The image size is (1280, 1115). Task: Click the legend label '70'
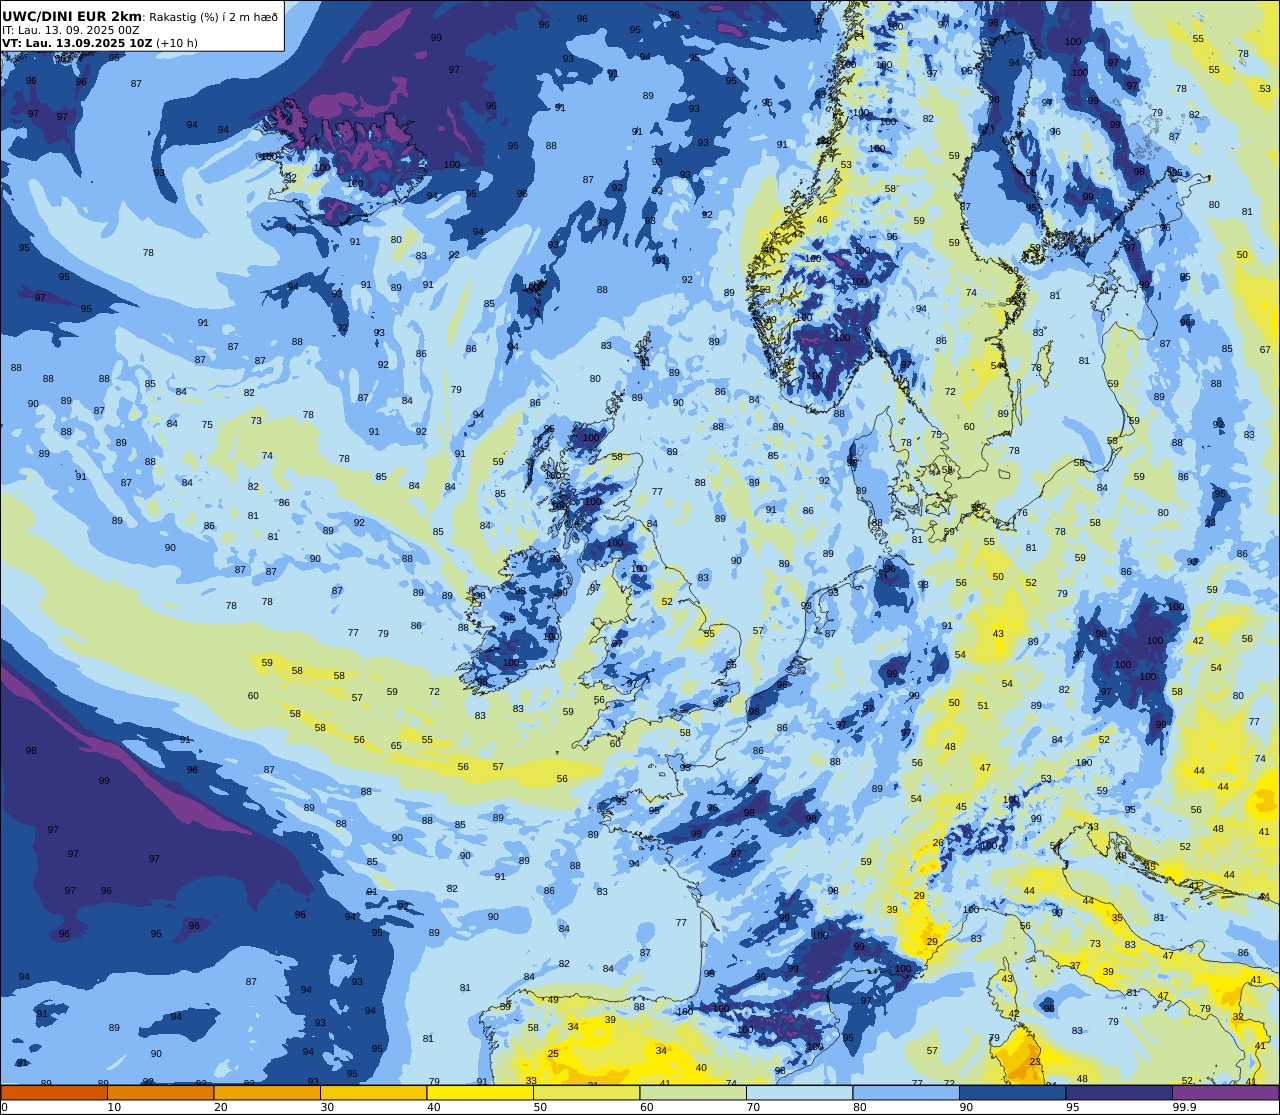click(753, 1107)
